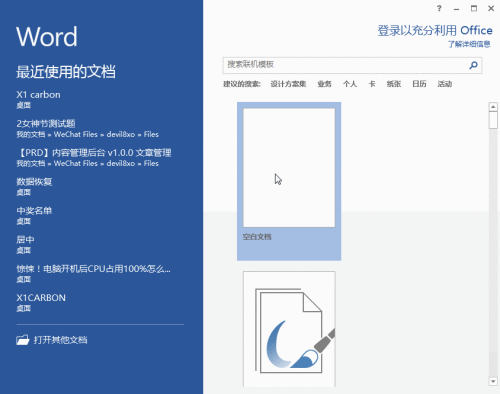
Task: Click the maximize window icon
Action: point(474,9)
